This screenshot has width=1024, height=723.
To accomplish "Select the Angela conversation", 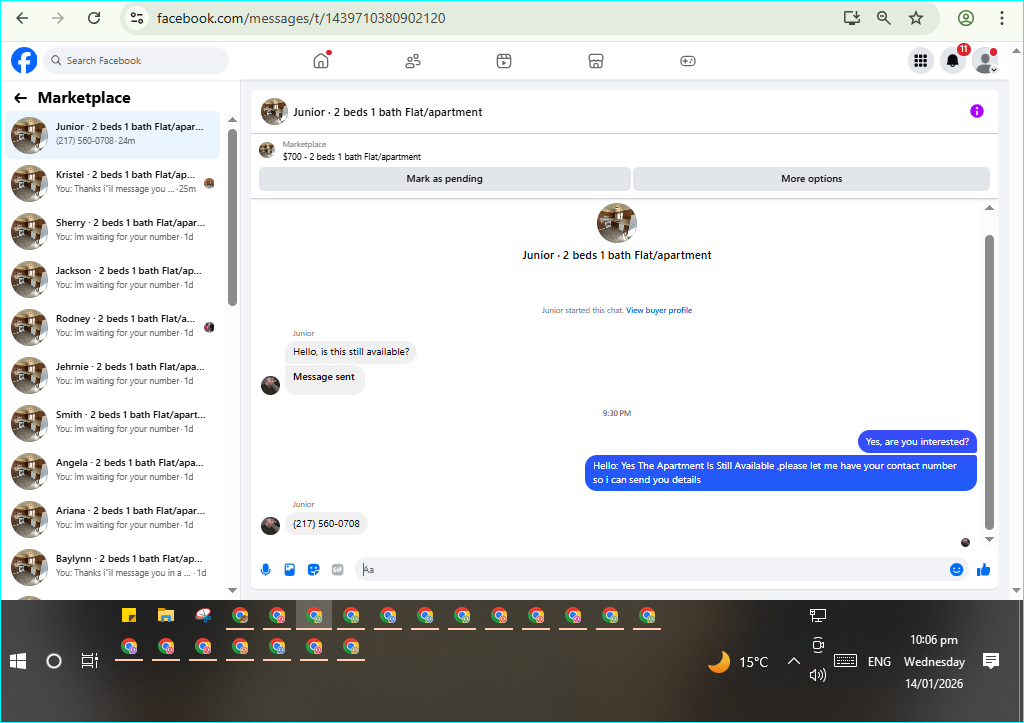I will click(113, 471).
